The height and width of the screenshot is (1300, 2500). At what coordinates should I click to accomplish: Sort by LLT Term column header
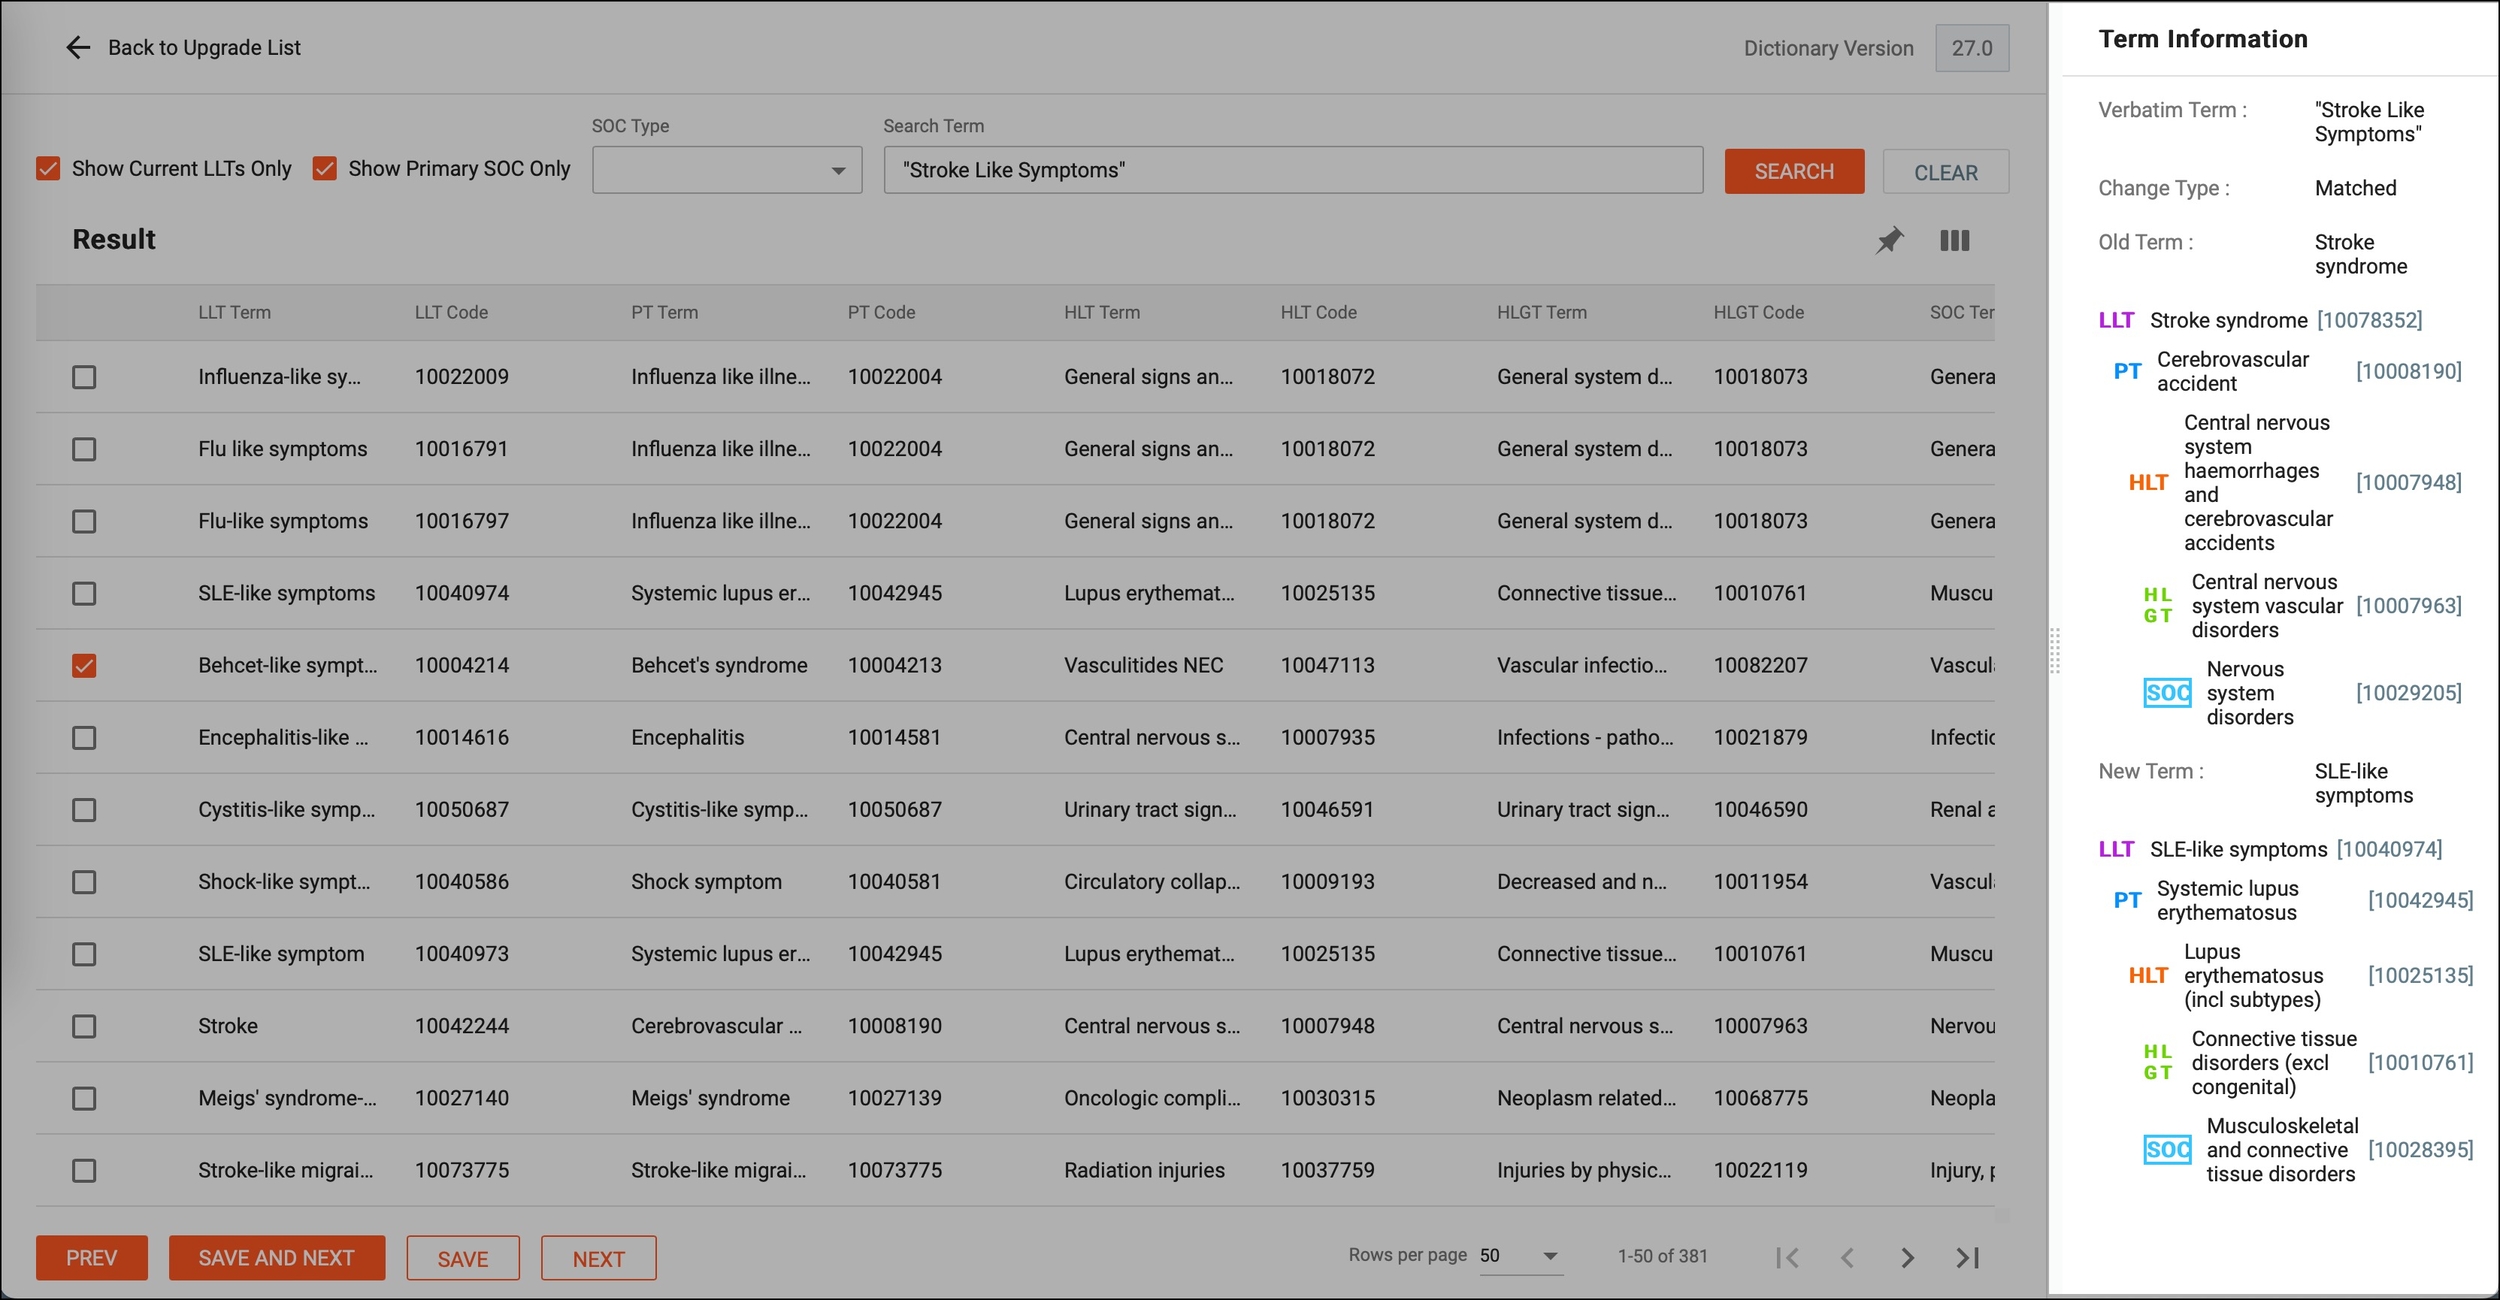[x=234, y=312]
